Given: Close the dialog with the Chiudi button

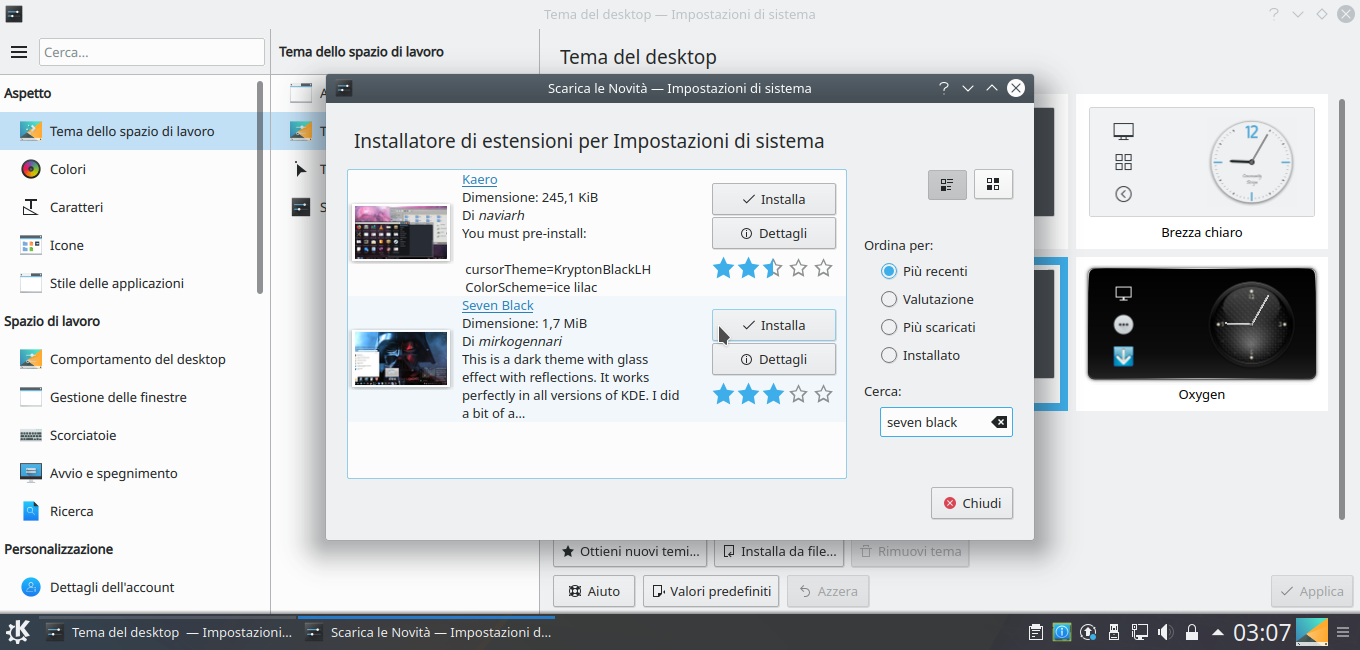Looking at the screenshot, I should click(972, 503).
